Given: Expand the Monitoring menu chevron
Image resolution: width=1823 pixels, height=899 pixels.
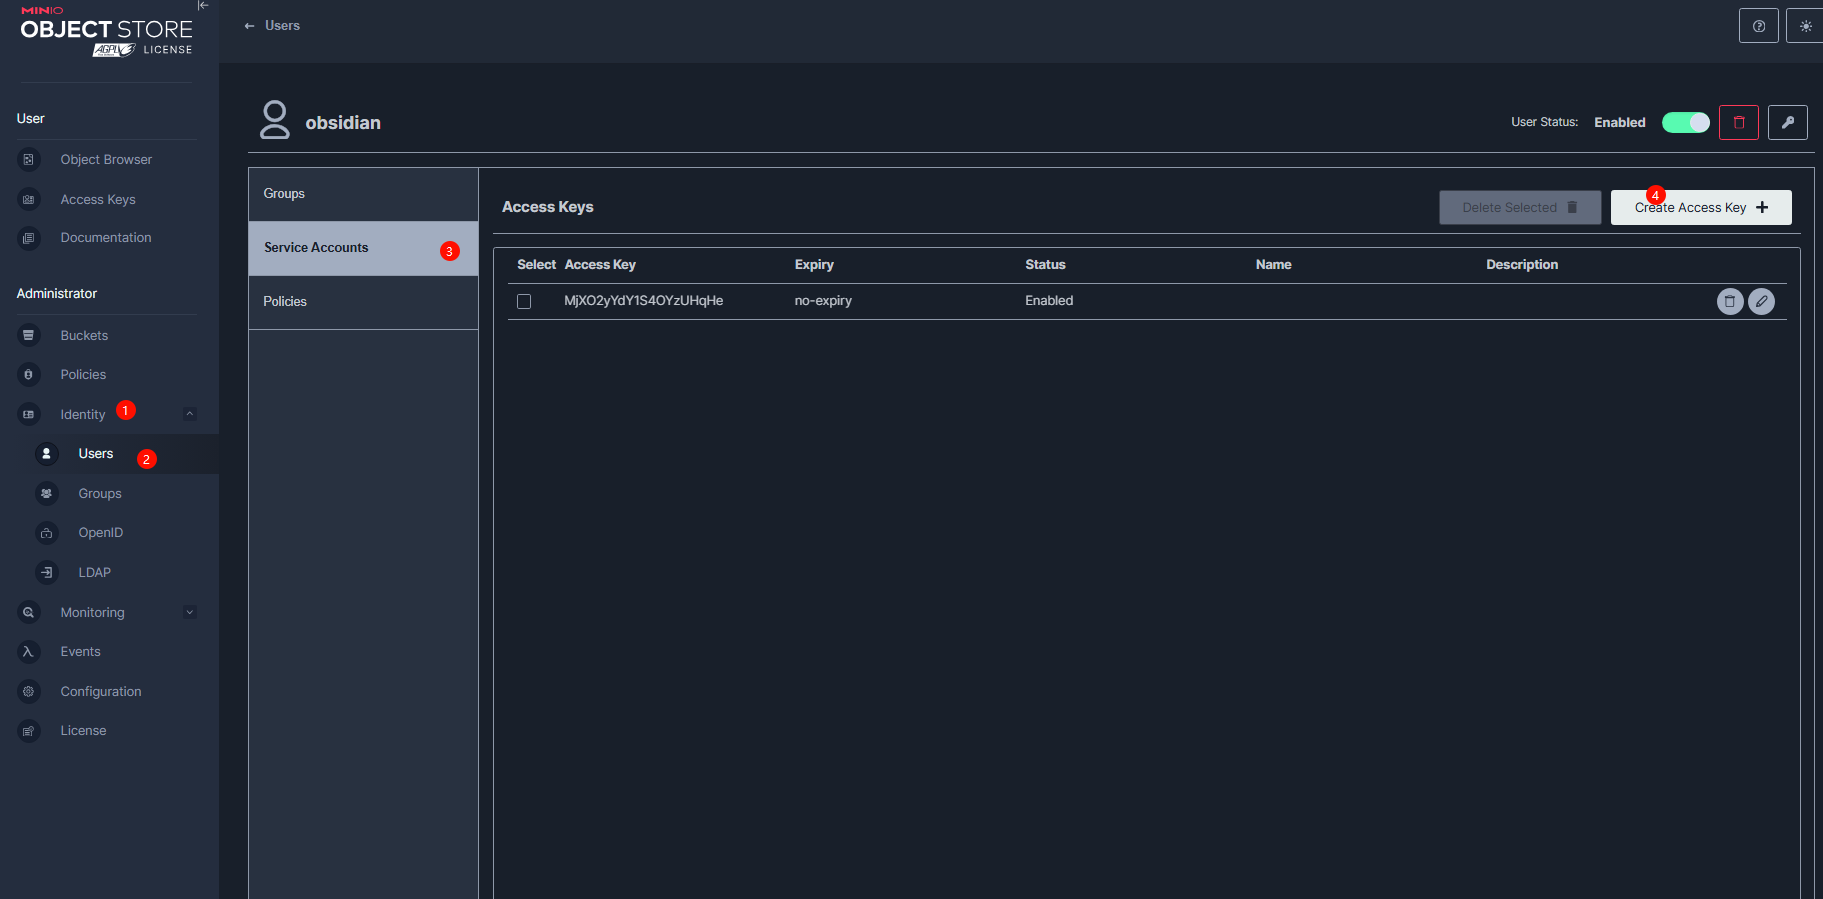Looking at the screenshot, I should click(190, 612).
